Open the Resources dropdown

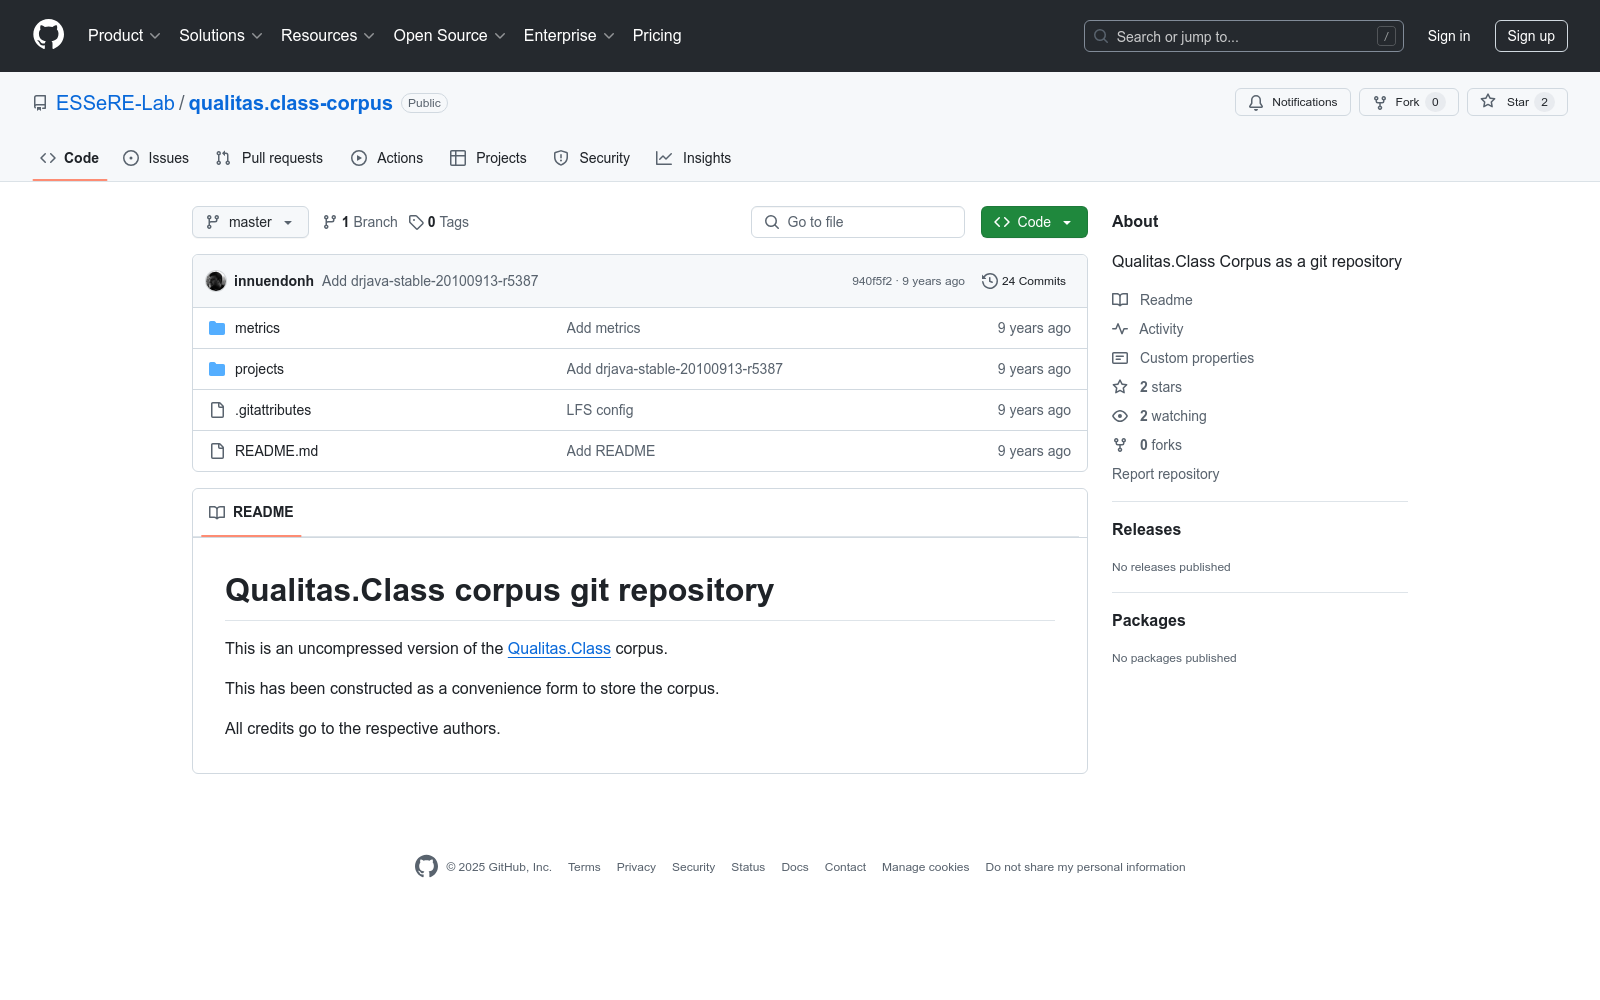(328, 36)
